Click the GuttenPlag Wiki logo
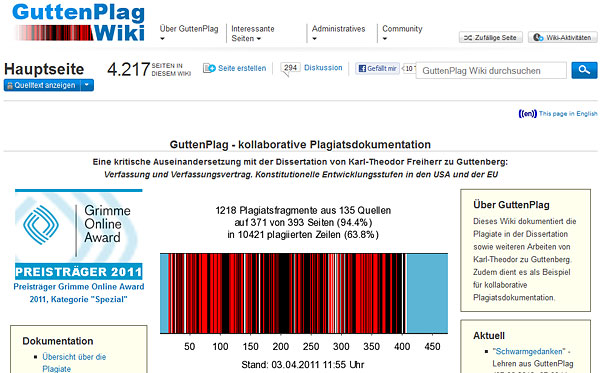The height and width of the screenshot is (373, 600). pos(79,22)
